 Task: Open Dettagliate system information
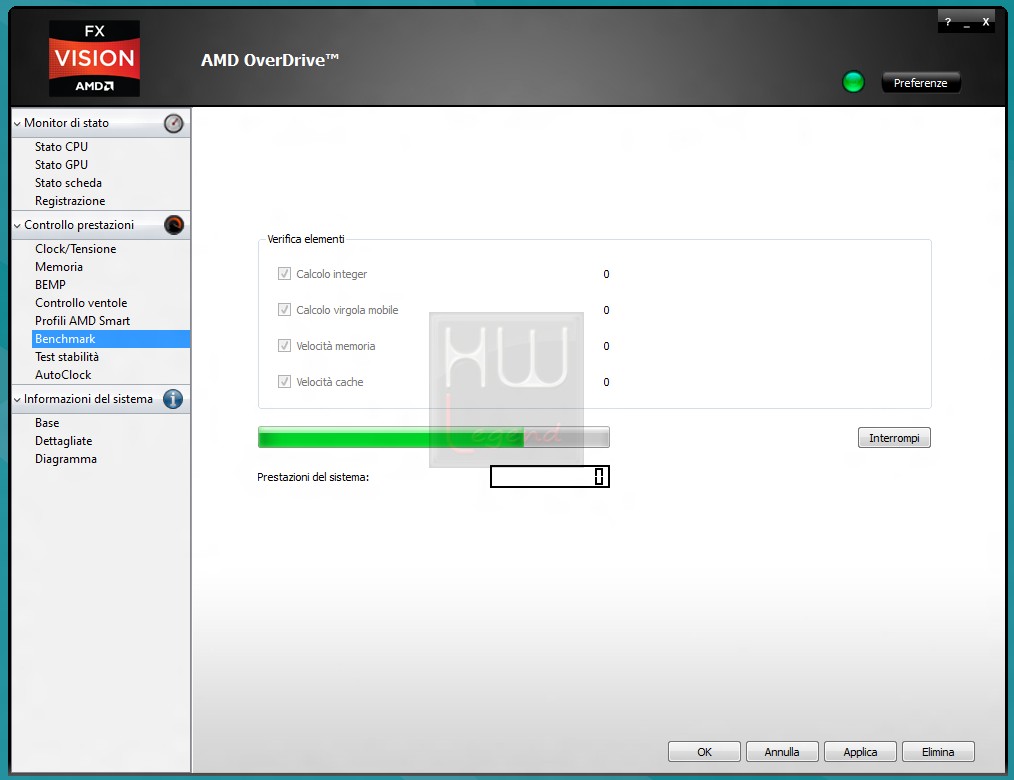[x=63, y=441]
